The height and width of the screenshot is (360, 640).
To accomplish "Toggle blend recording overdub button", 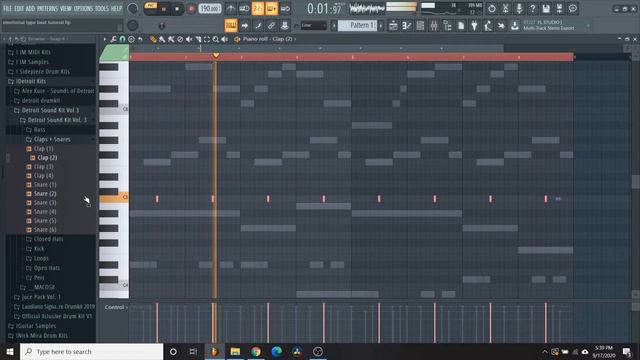I will point(271,8).
